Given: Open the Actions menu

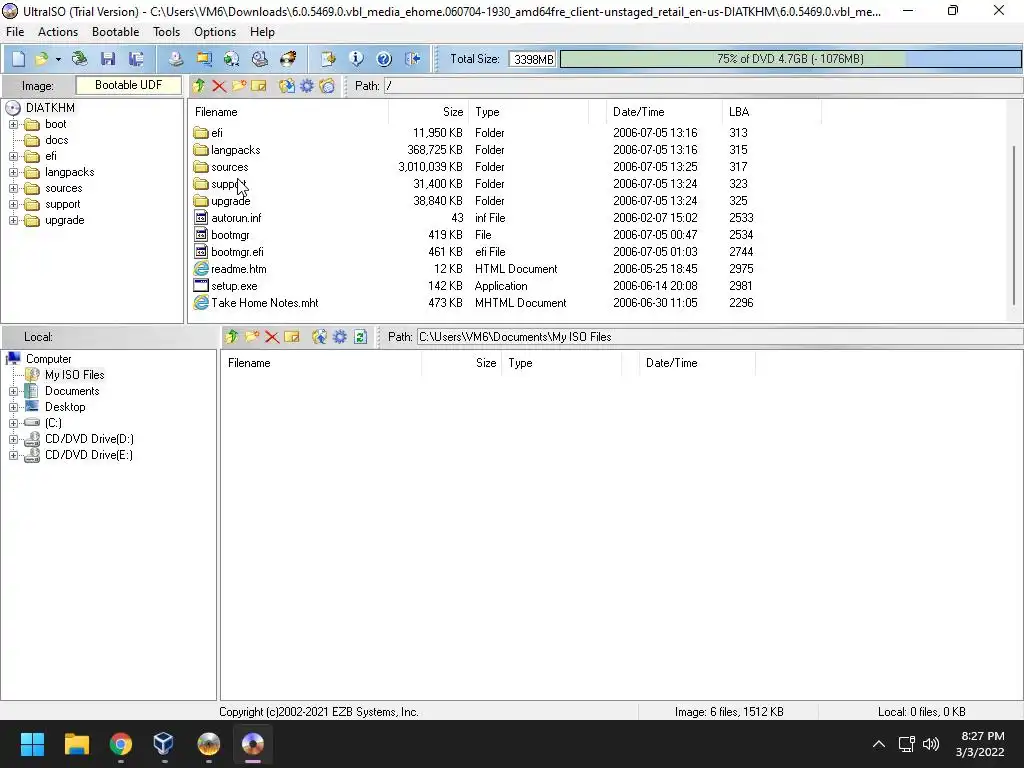Looking at the screenshot, I should [57, 32].
